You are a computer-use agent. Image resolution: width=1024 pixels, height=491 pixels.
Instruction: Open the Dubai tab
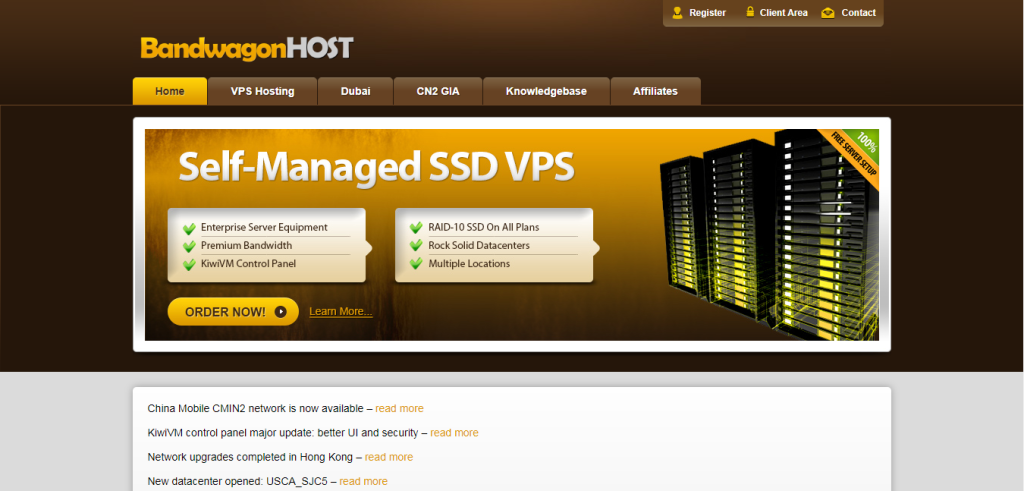click(x=355, y=91)
